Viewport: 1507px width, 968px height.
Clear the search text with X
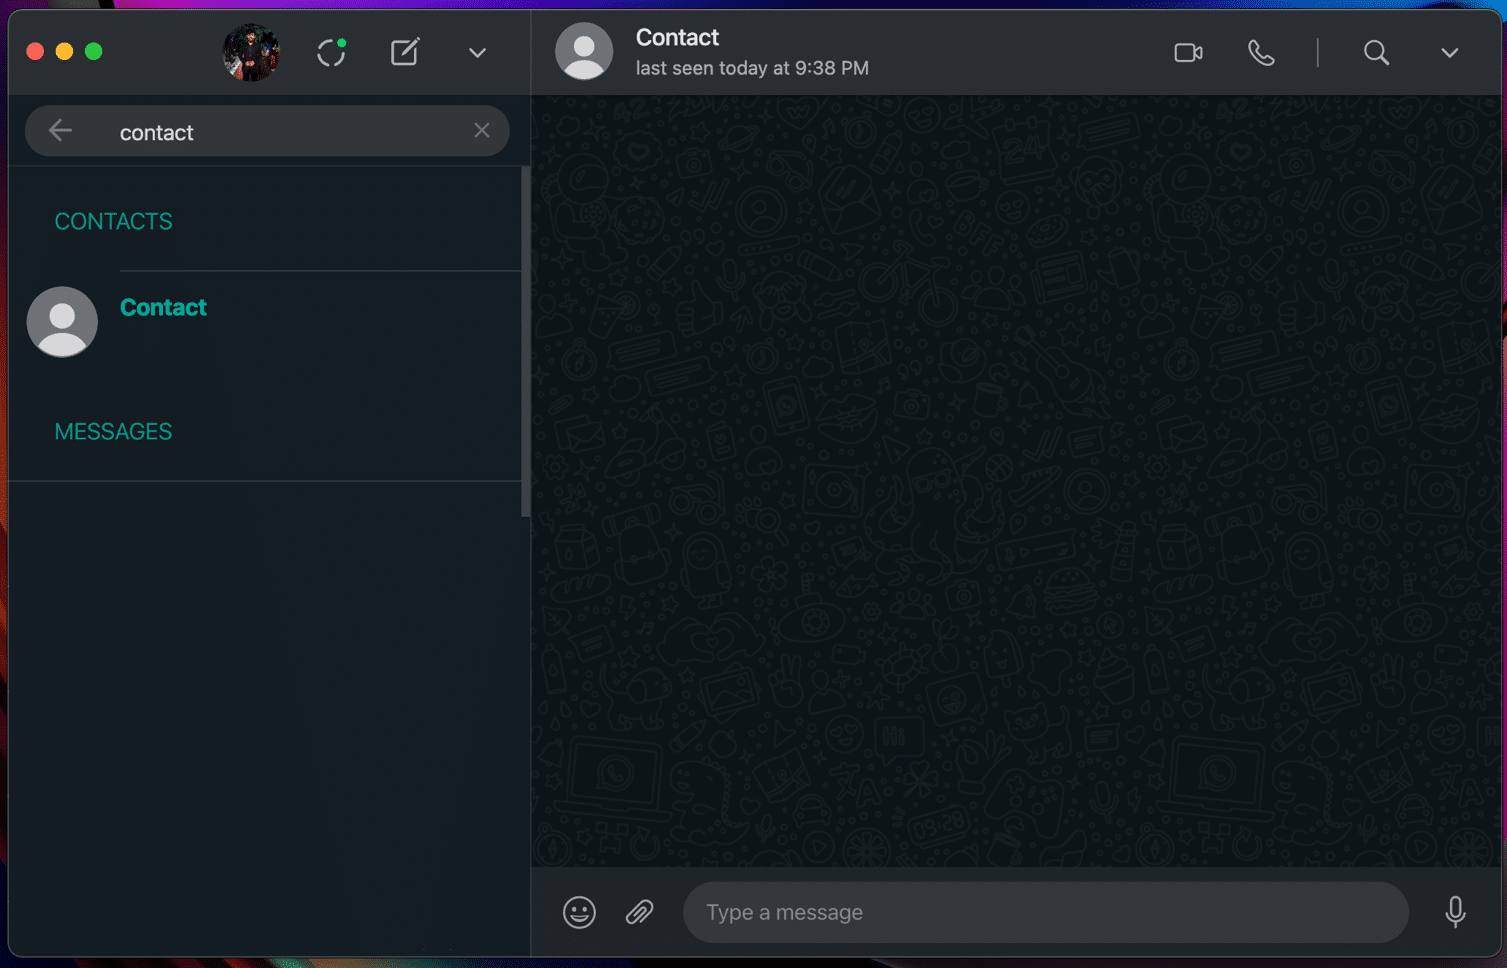[482, 131]
